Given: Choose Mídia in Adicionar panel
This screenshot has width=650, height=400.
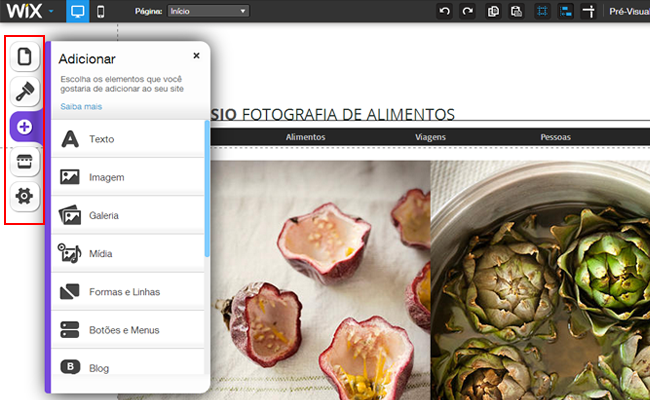Looking at the screenshot, I should tap(128, 253).
